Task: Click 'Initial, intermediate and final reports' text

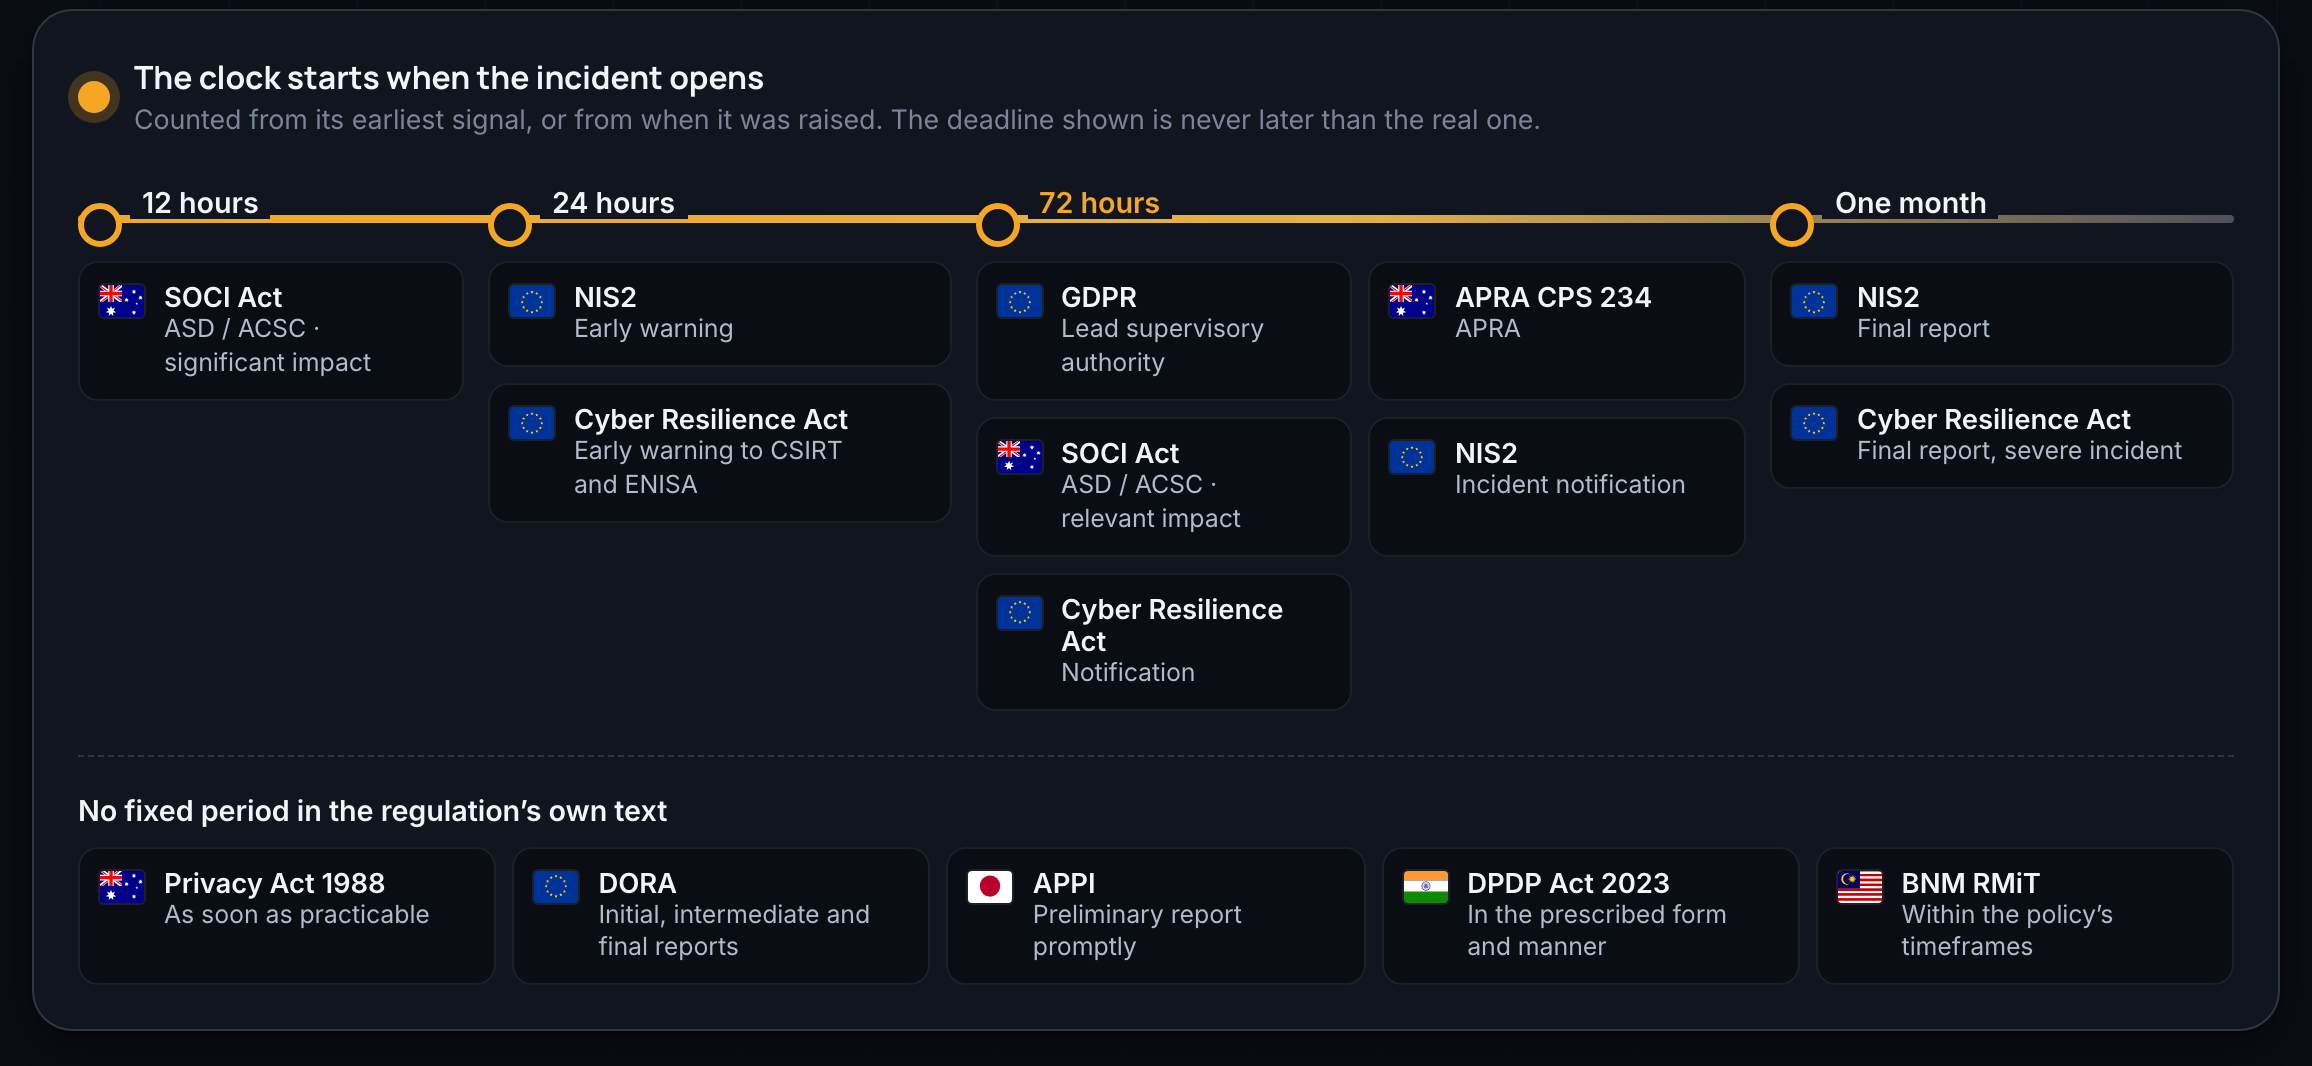Action: tap(734, 931)
